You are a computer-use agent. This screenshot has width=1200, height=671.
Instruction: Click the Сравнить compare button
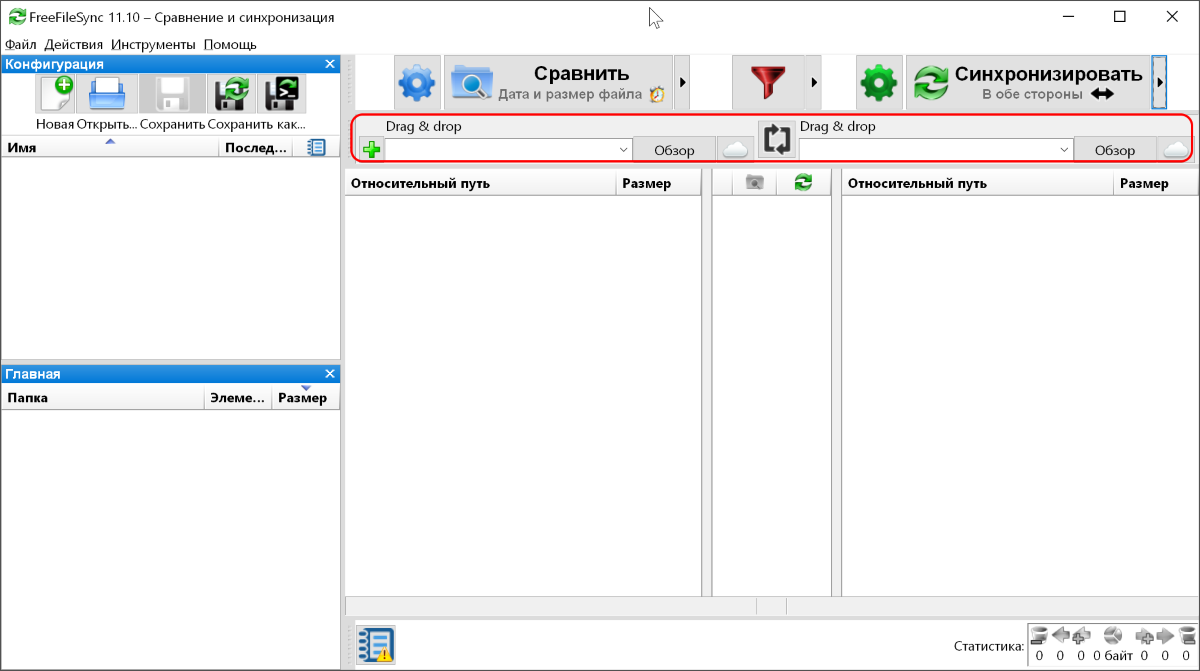point(558,82)
